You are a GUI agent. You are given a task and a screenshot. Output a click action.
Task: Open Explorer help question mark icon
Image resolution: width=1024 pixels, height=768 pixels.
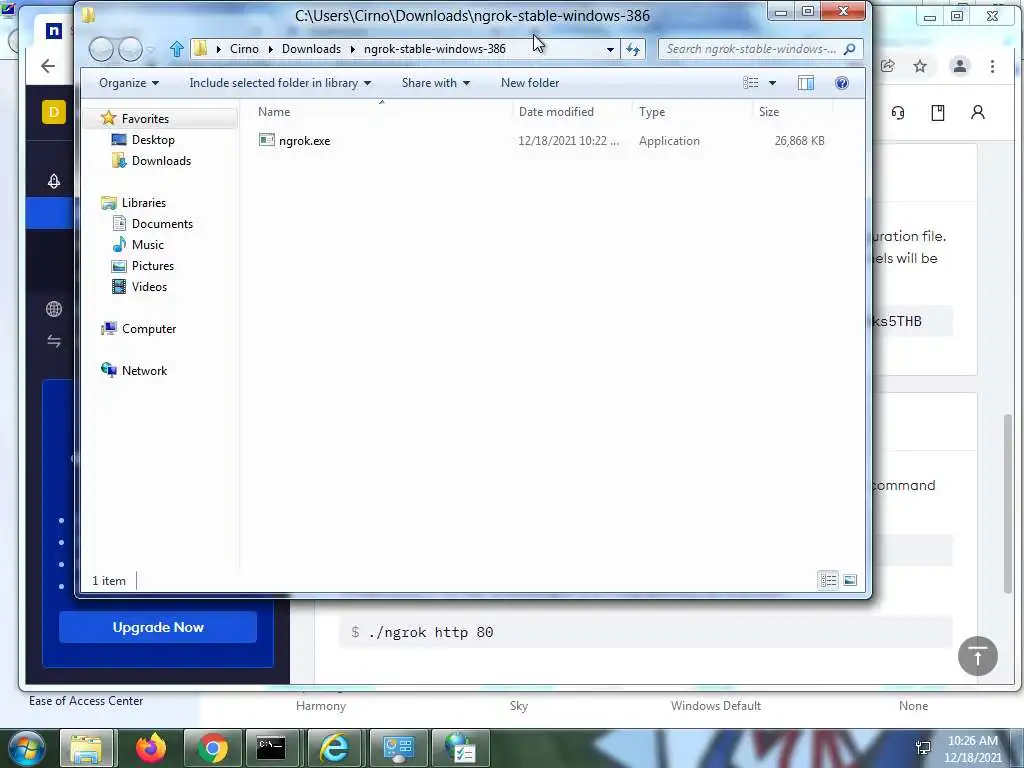(842, 83)
